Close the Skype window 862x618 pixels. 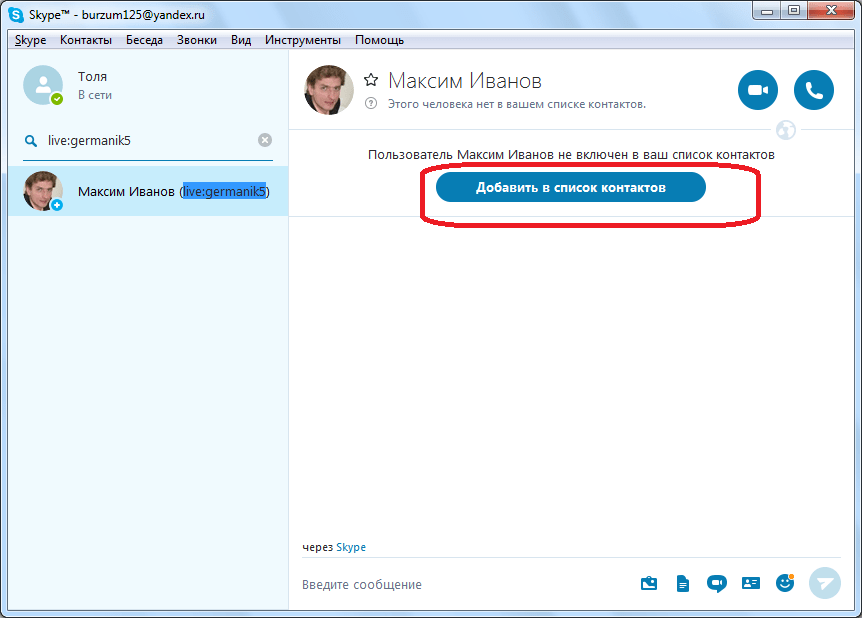pyautogui.click(x=831, y=11)
